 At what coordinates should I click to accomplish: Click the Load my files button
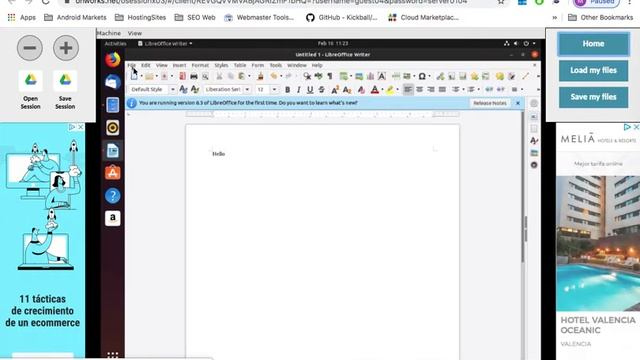click(593, 70)
